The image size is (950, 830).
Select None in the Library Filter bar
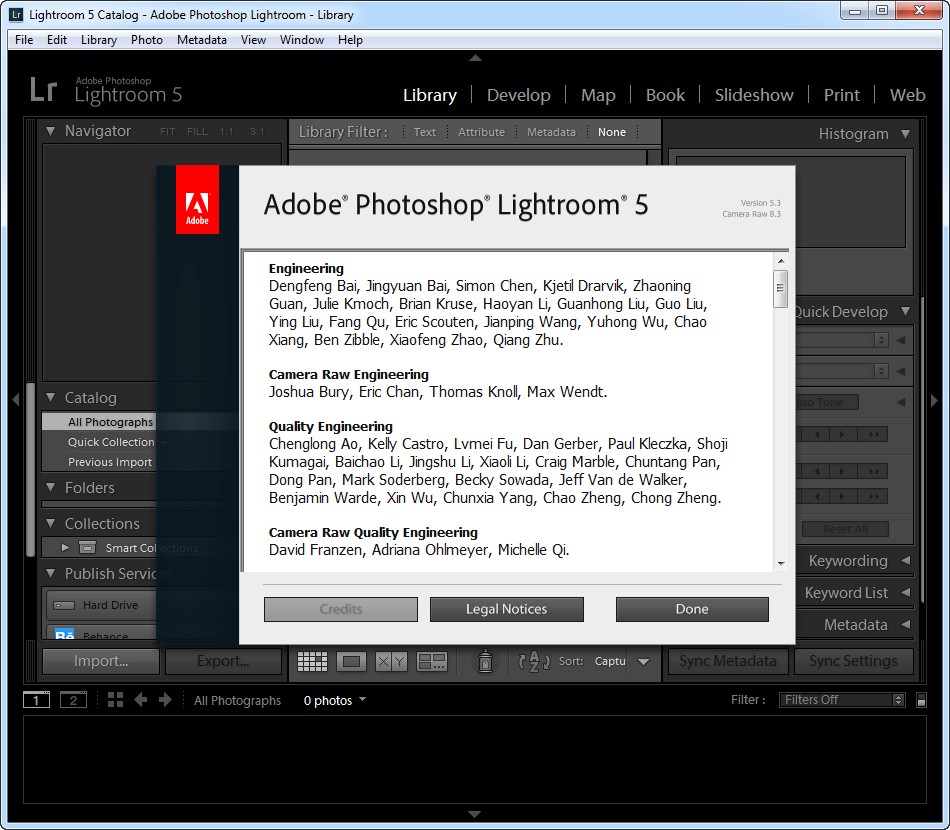click(x=612, y=132)
